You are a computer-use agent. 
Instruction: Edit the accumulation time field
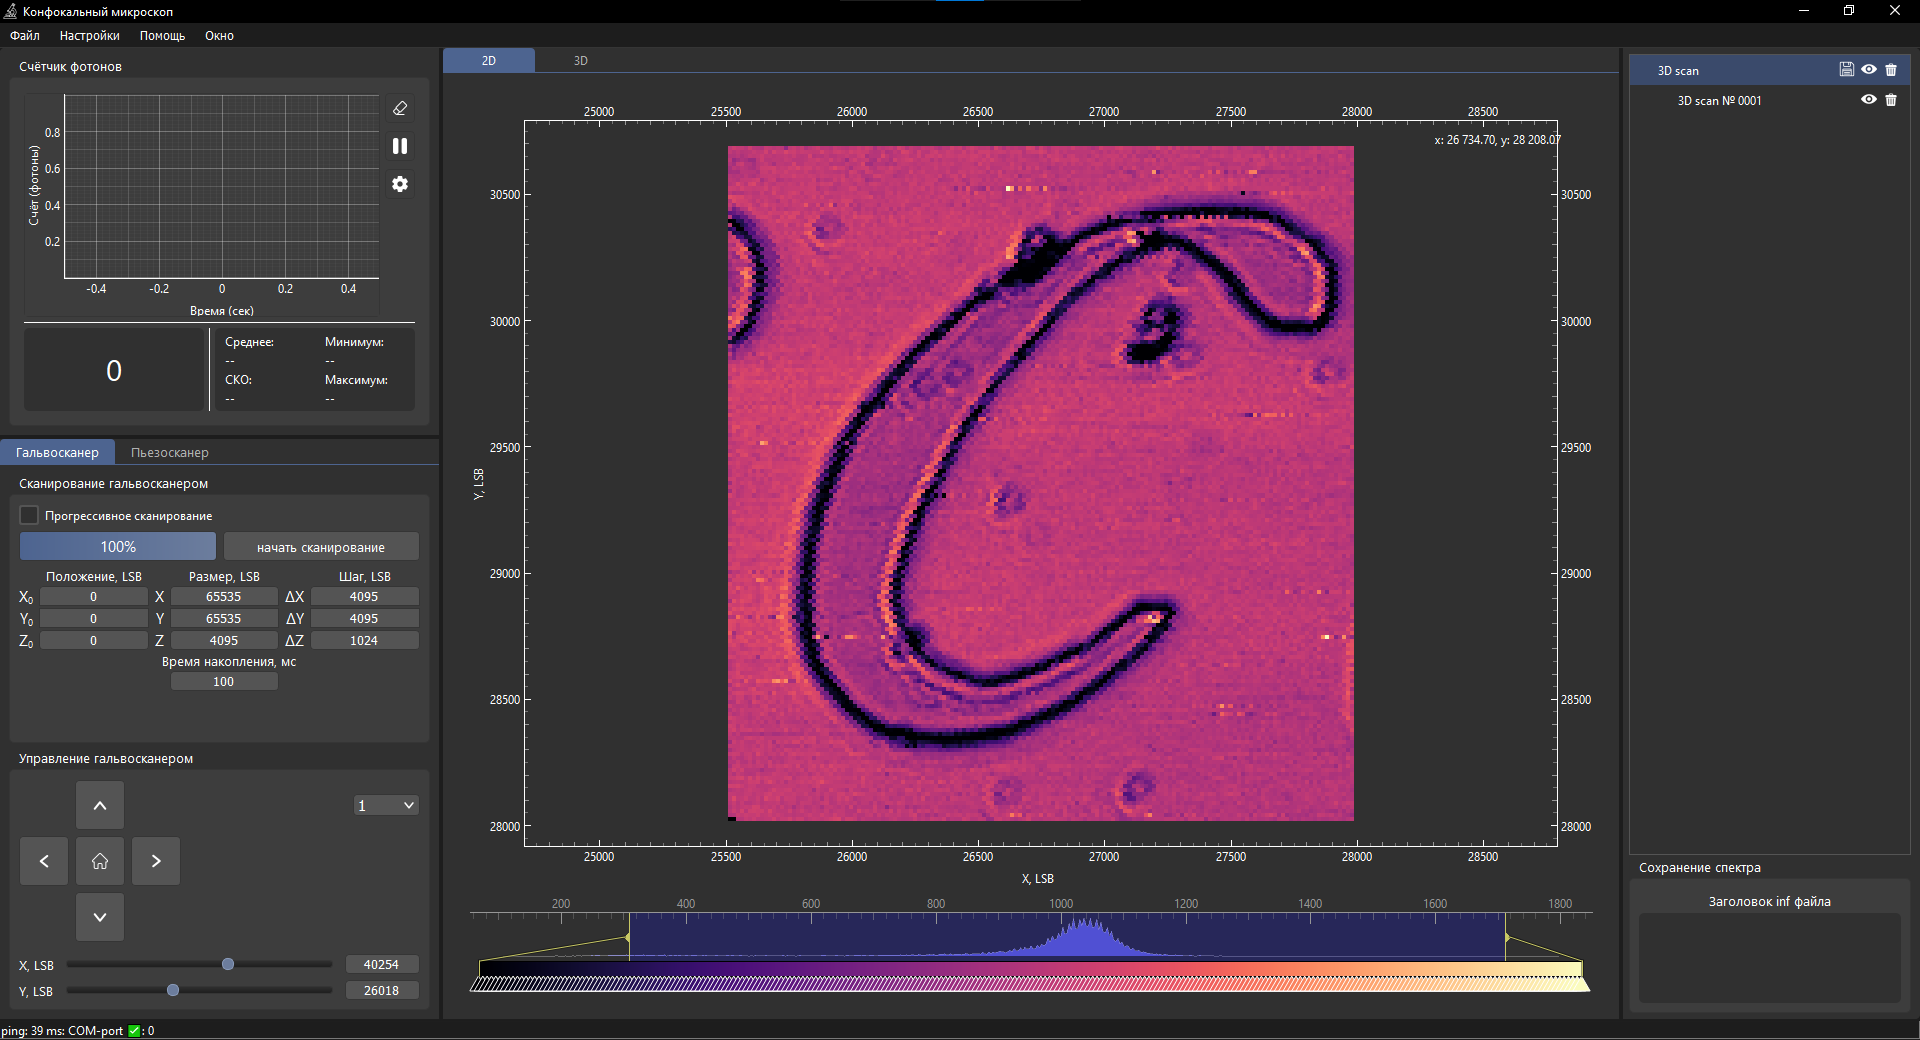click(224, 682)
